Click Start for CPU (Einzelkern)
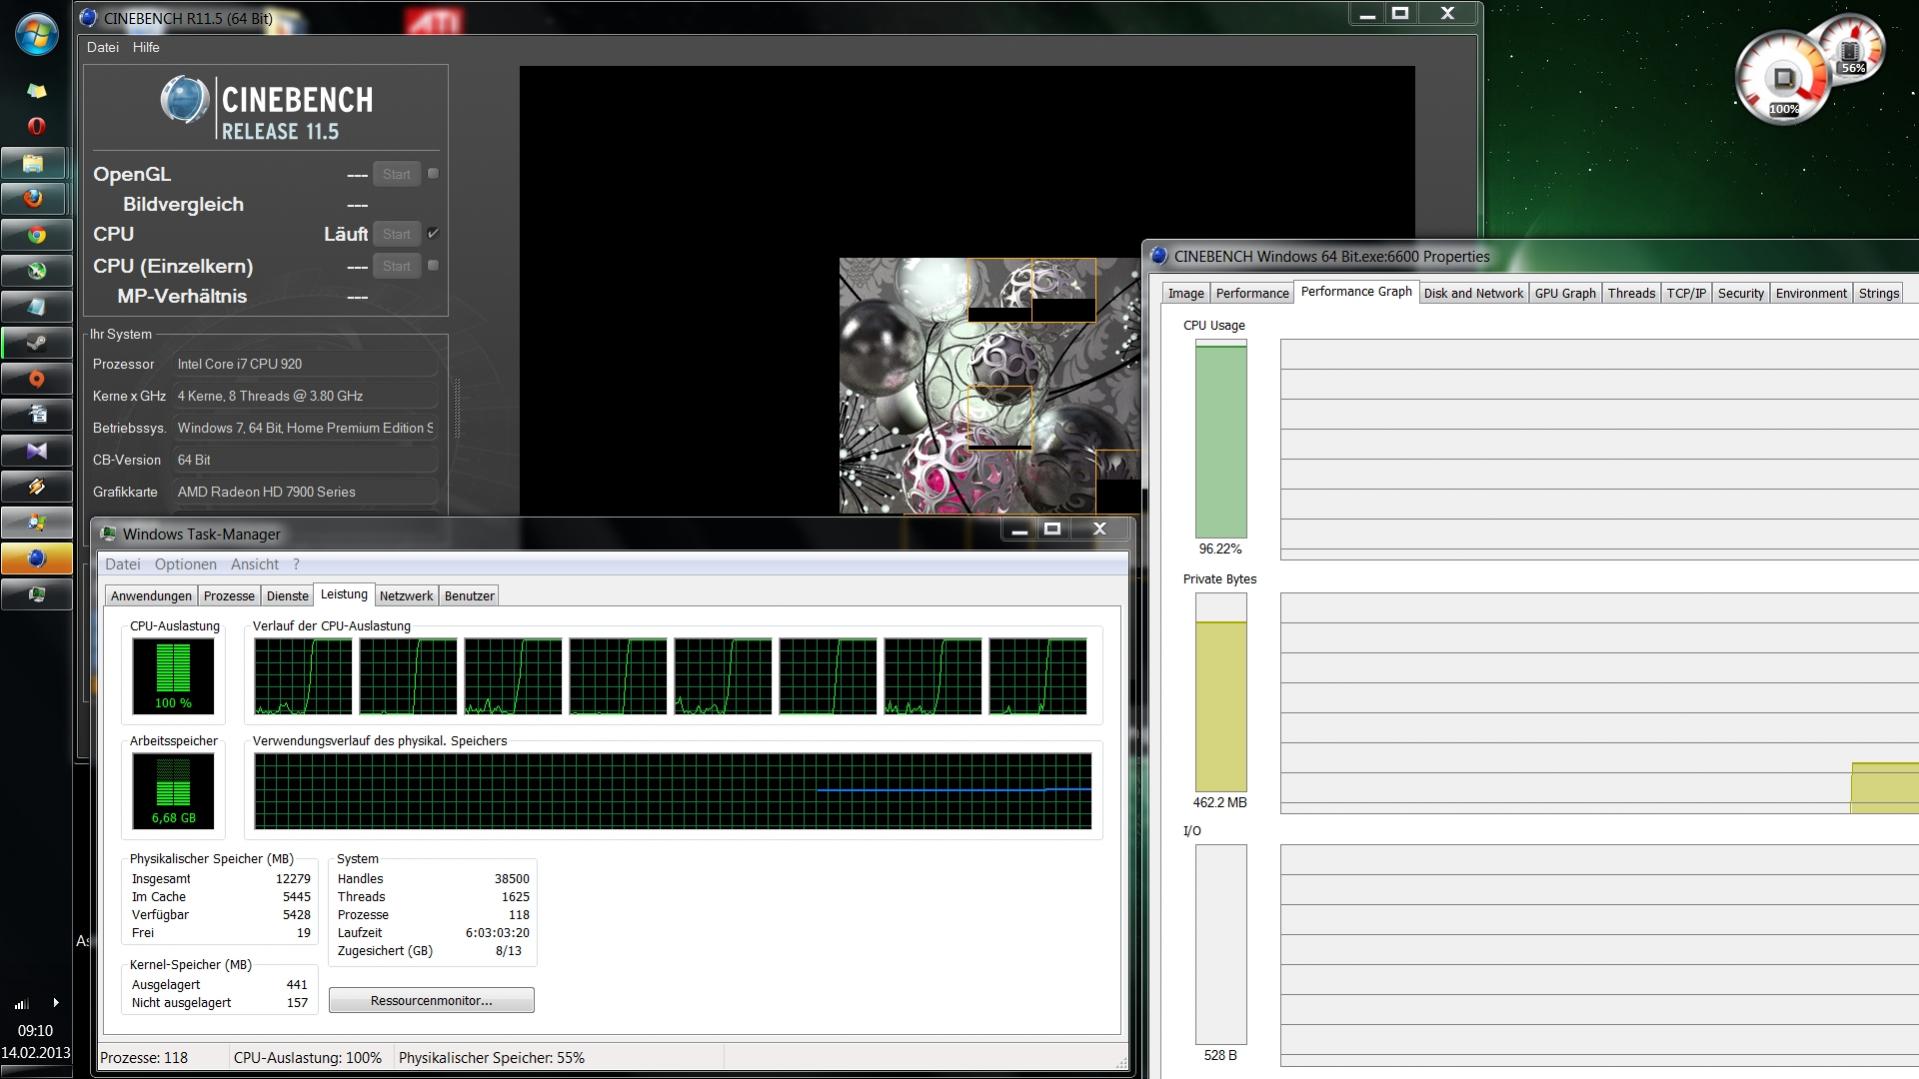This screenshot has width=1919, height=1079. tap(396, 266)
